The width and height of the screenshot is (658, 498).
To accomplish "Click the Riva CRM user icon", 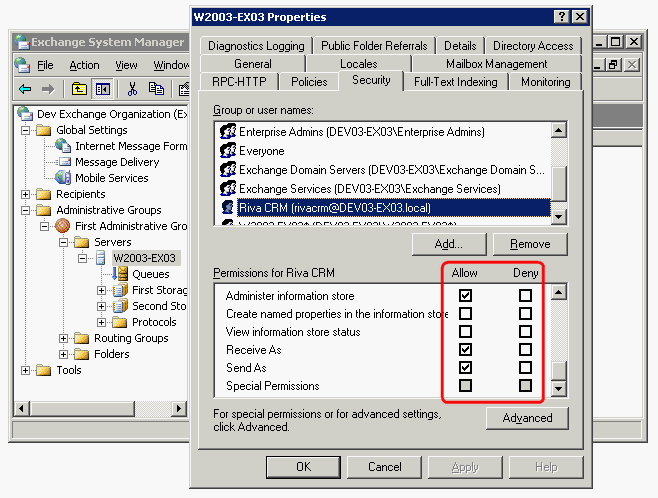I will tap(227, 207).
